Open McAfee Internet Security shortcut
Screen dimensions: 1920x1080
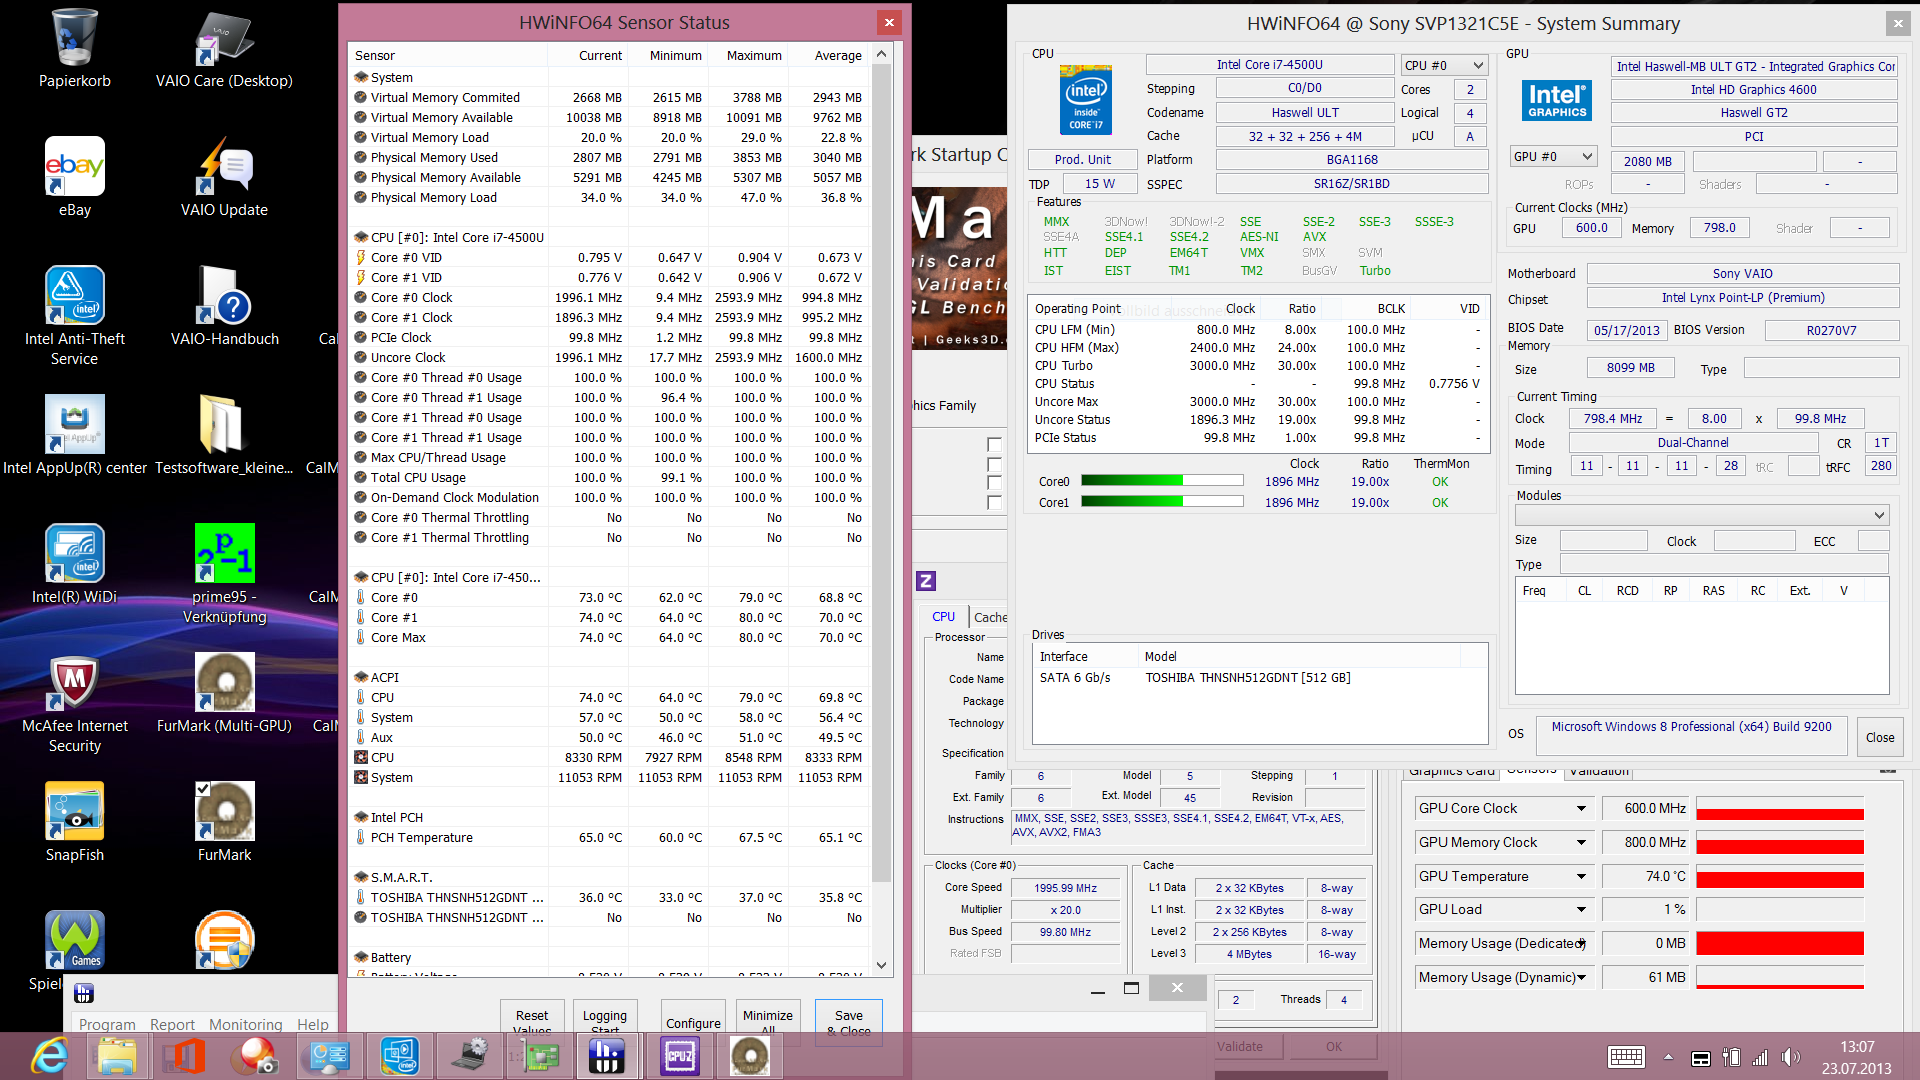click(x=74, y=682)
